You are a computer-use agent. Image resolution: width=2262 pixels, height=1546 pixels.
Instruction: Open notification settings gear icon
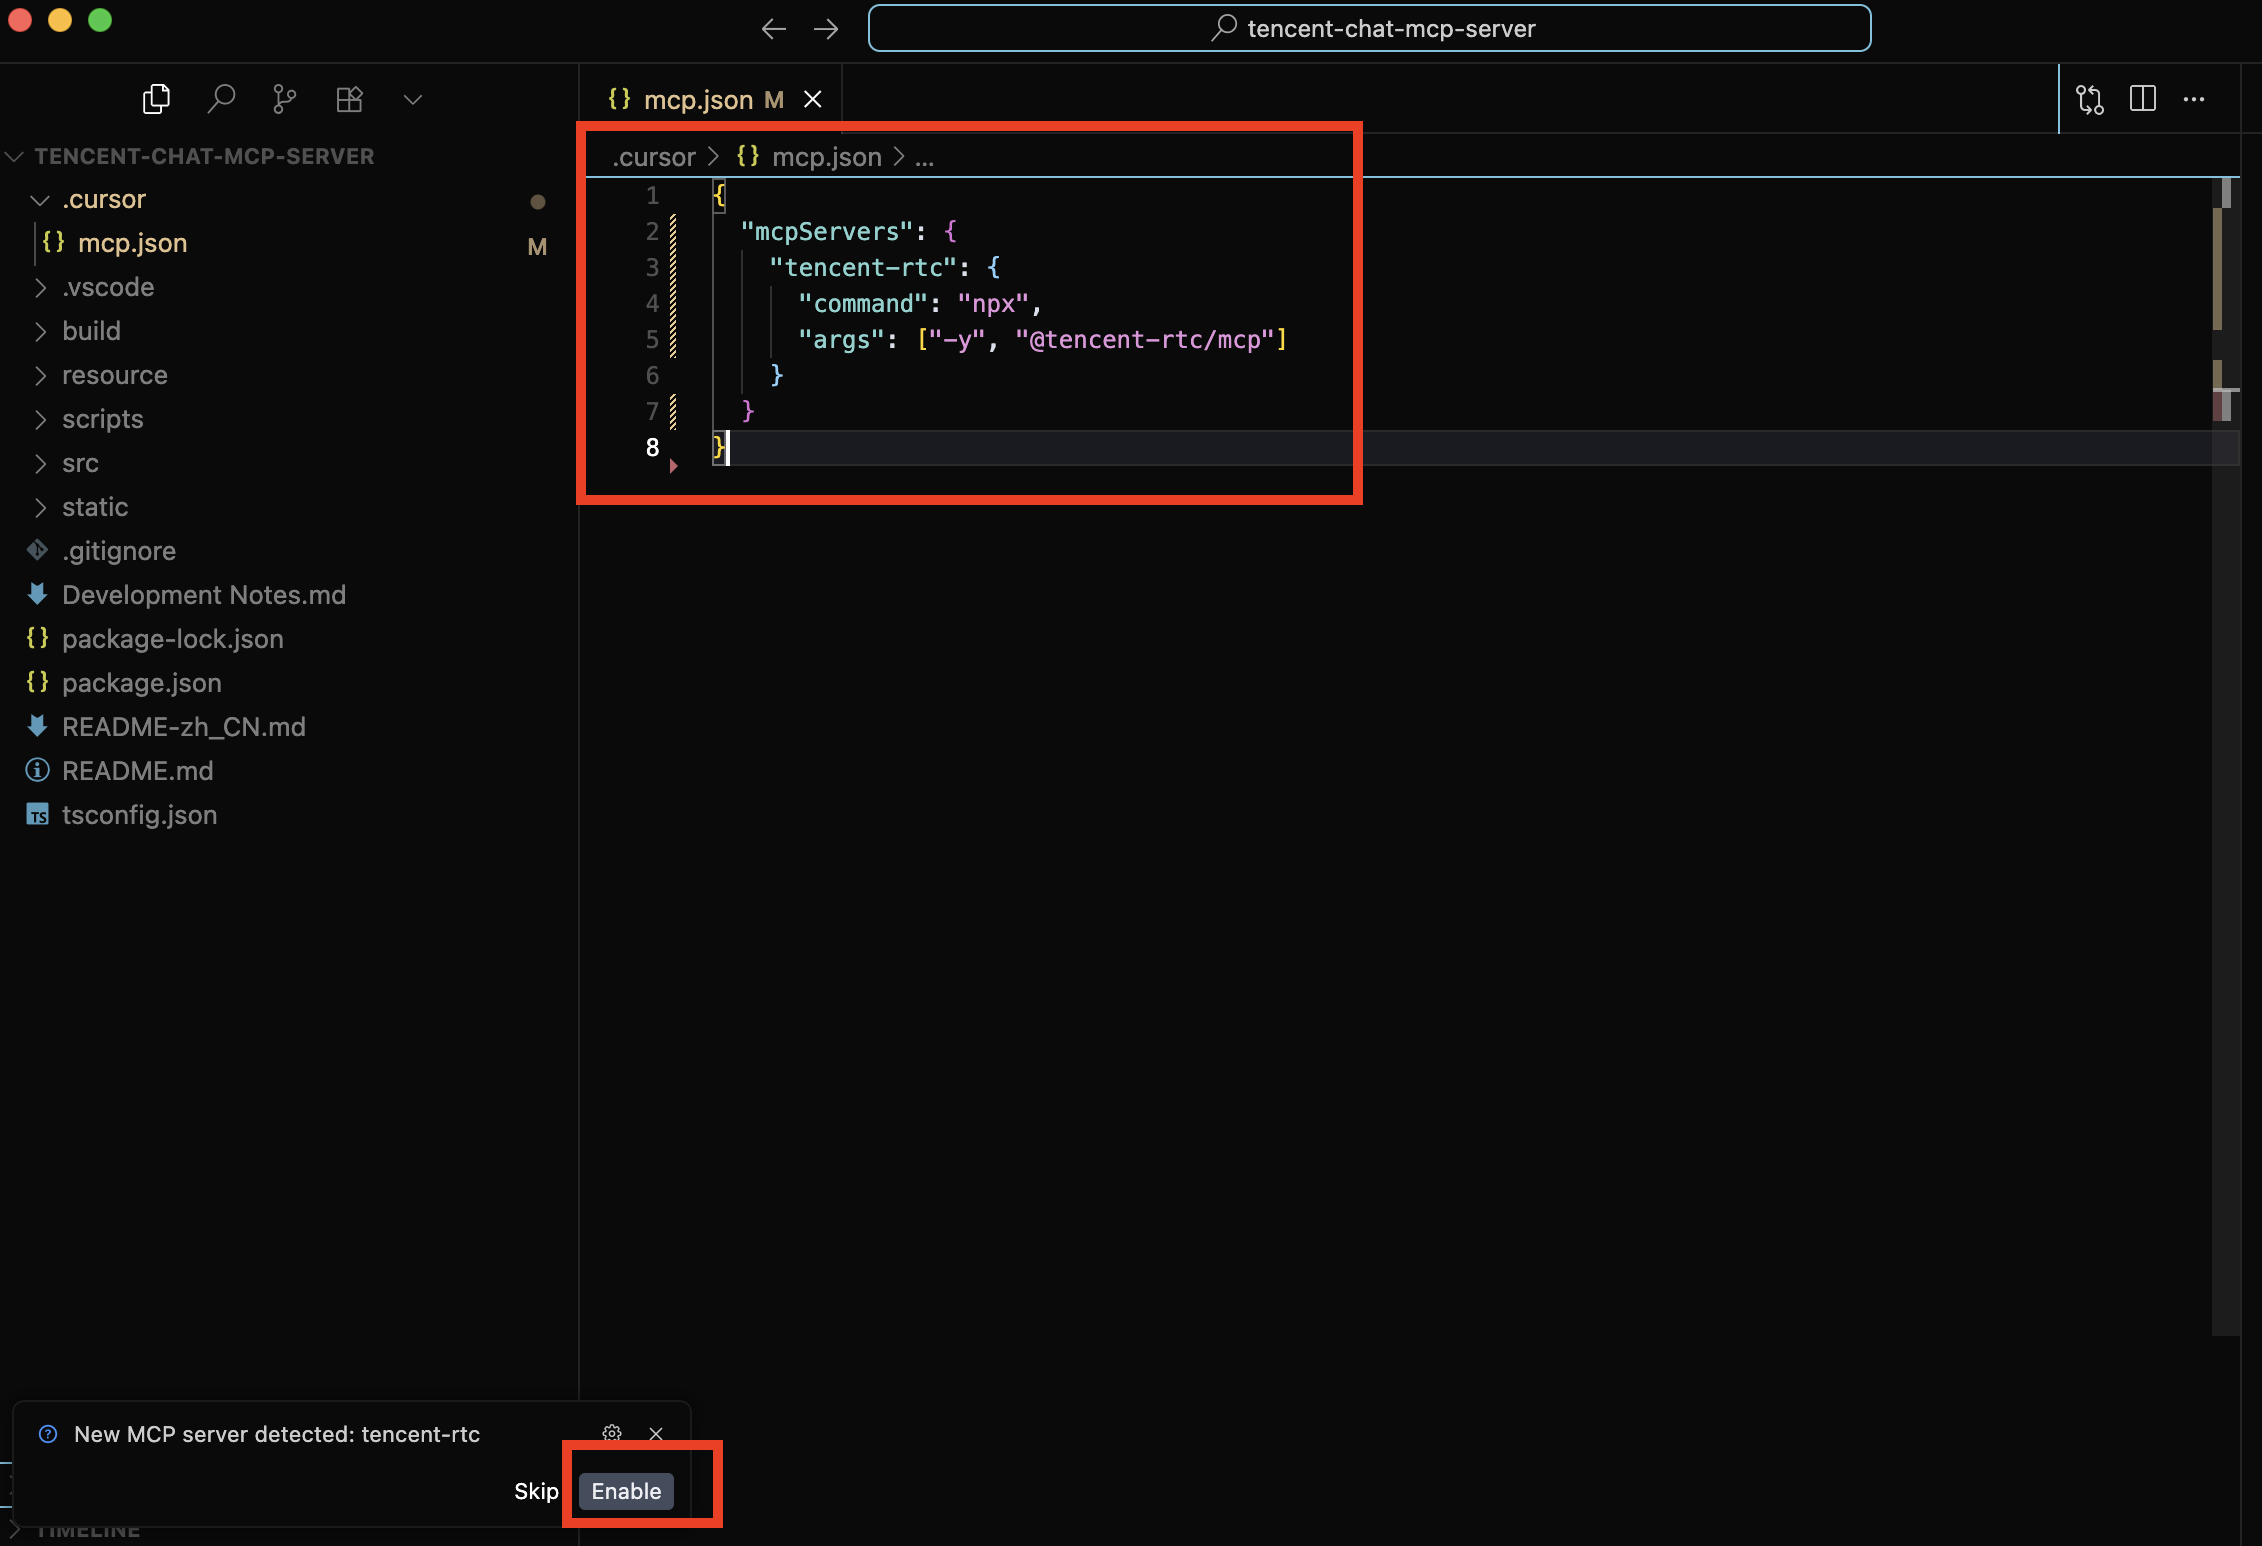pos(612,1433)
